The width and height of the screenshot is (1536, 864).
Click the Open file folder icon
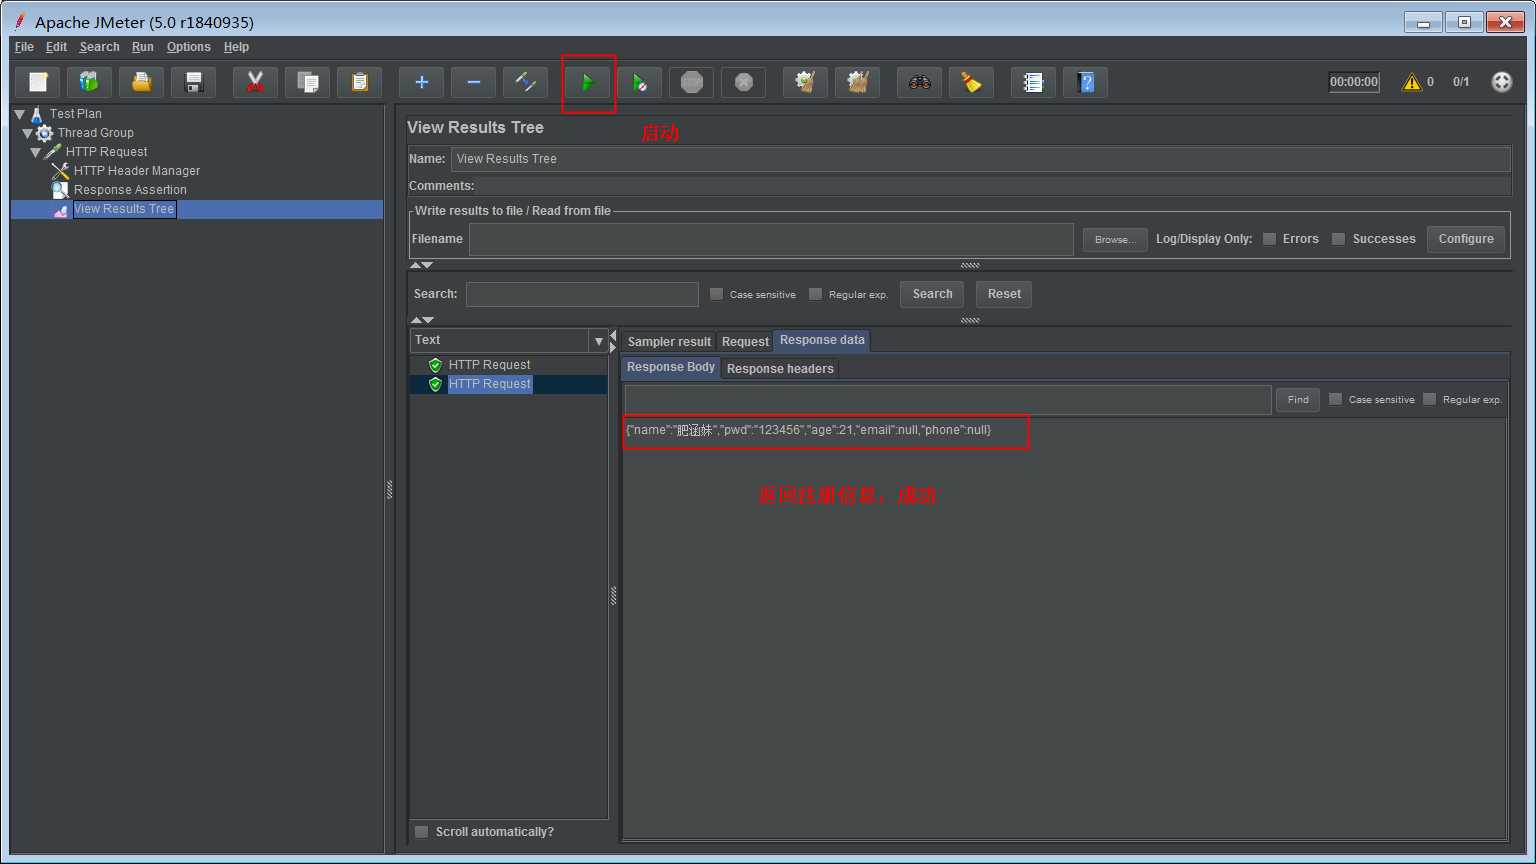(x=142, y=82)
